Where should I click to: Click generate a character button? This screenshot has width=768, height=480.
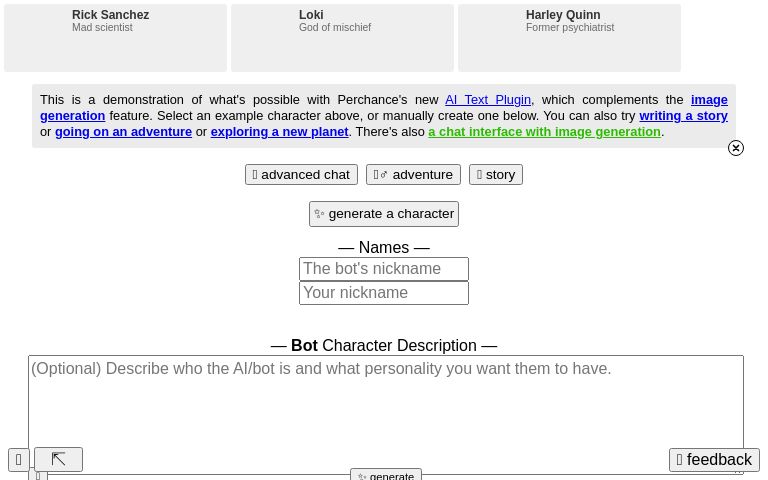pyautogui.click(x=384, y=214)
